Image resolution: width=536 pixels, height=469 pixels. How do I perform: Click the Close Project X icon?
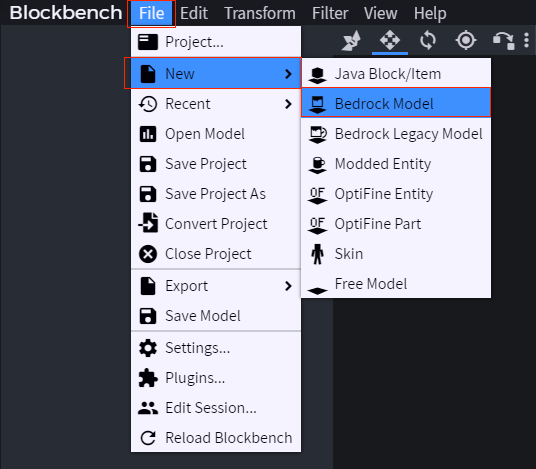(148, 254)
